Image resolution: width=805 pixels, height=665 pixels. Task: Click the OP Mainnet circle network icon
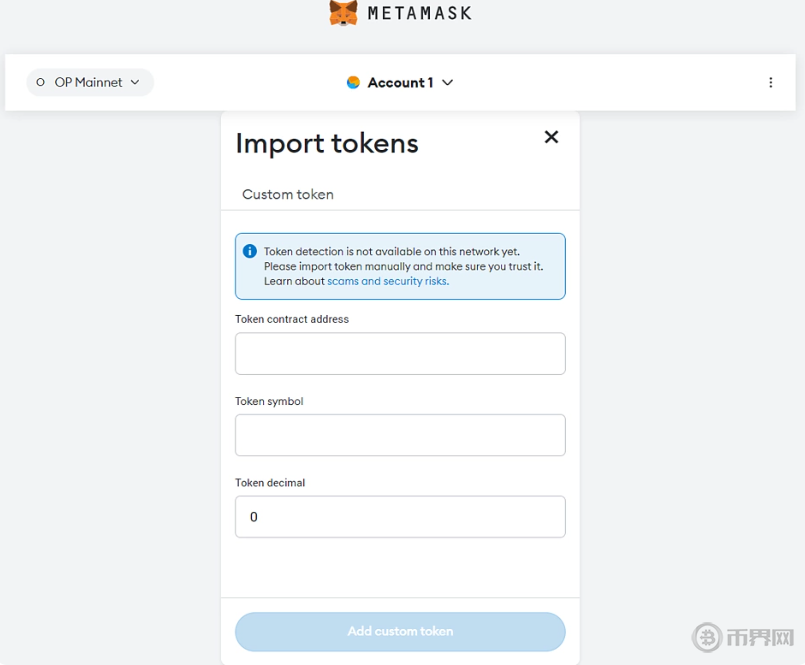tap(41, 82)
